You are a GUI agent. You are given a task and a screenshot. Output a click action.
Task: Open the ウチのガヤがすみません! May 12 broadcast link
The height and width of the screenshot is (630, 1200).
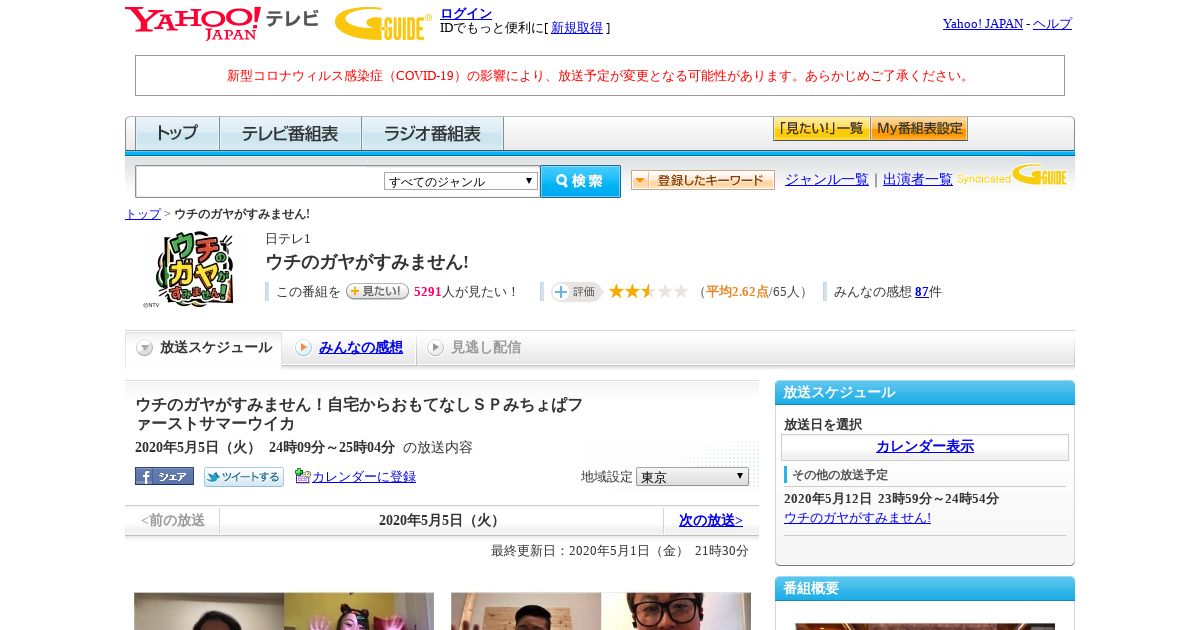tap(857, 517)
